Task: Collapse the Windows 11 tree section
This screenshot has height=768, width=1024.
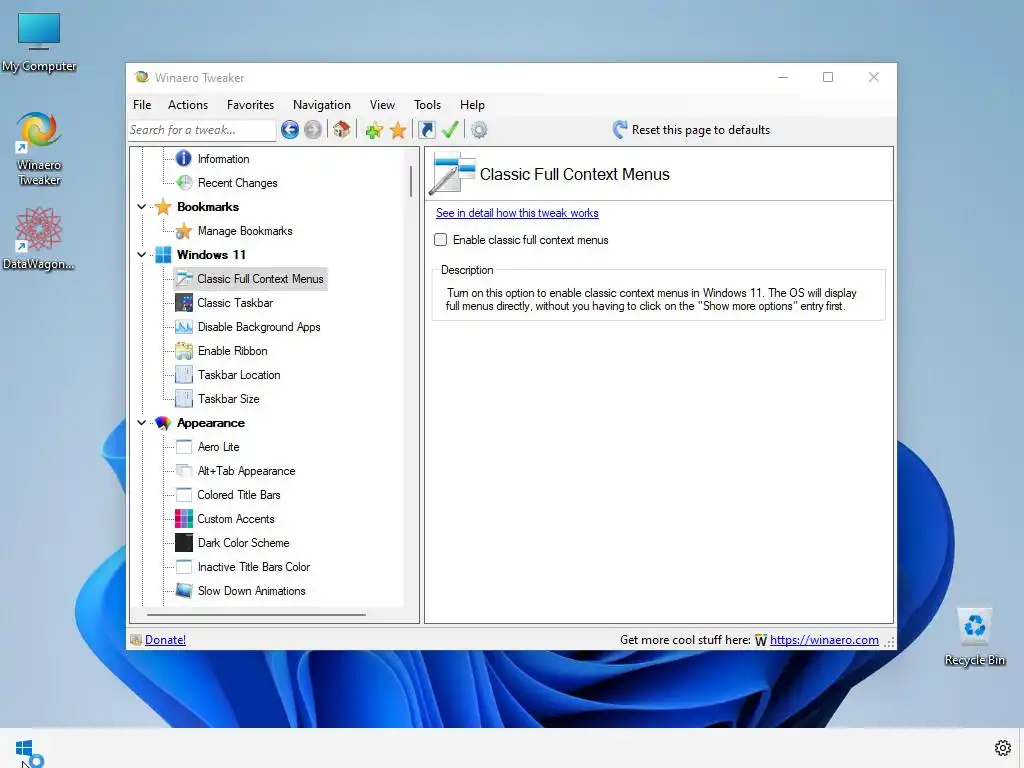Action: click(142, 255)
